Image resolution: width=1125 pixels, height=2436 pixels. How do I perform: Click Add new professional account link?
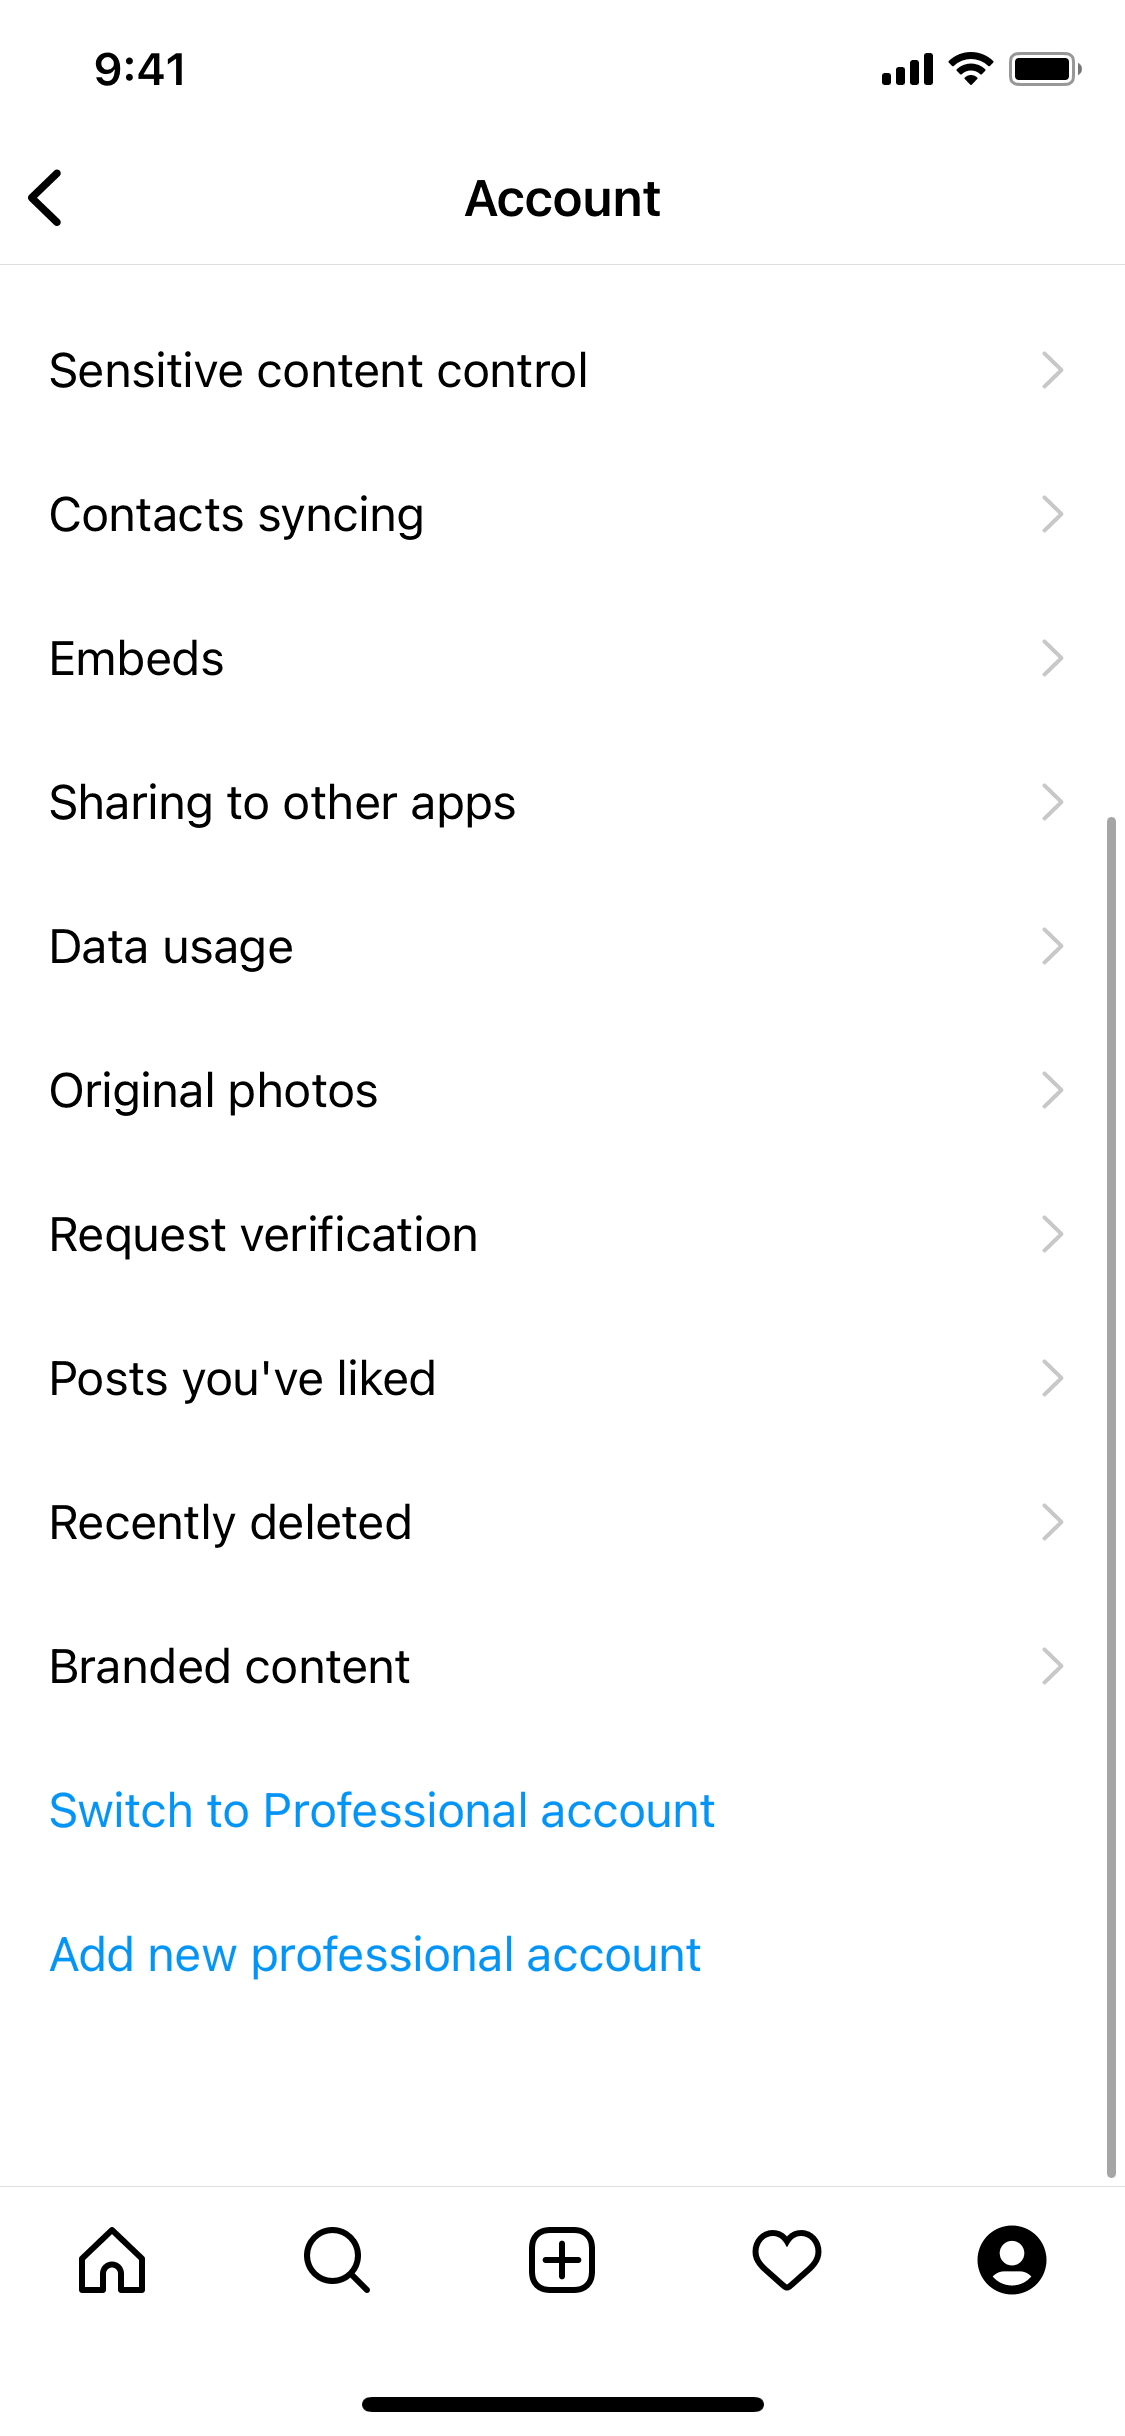(375, 1955)
